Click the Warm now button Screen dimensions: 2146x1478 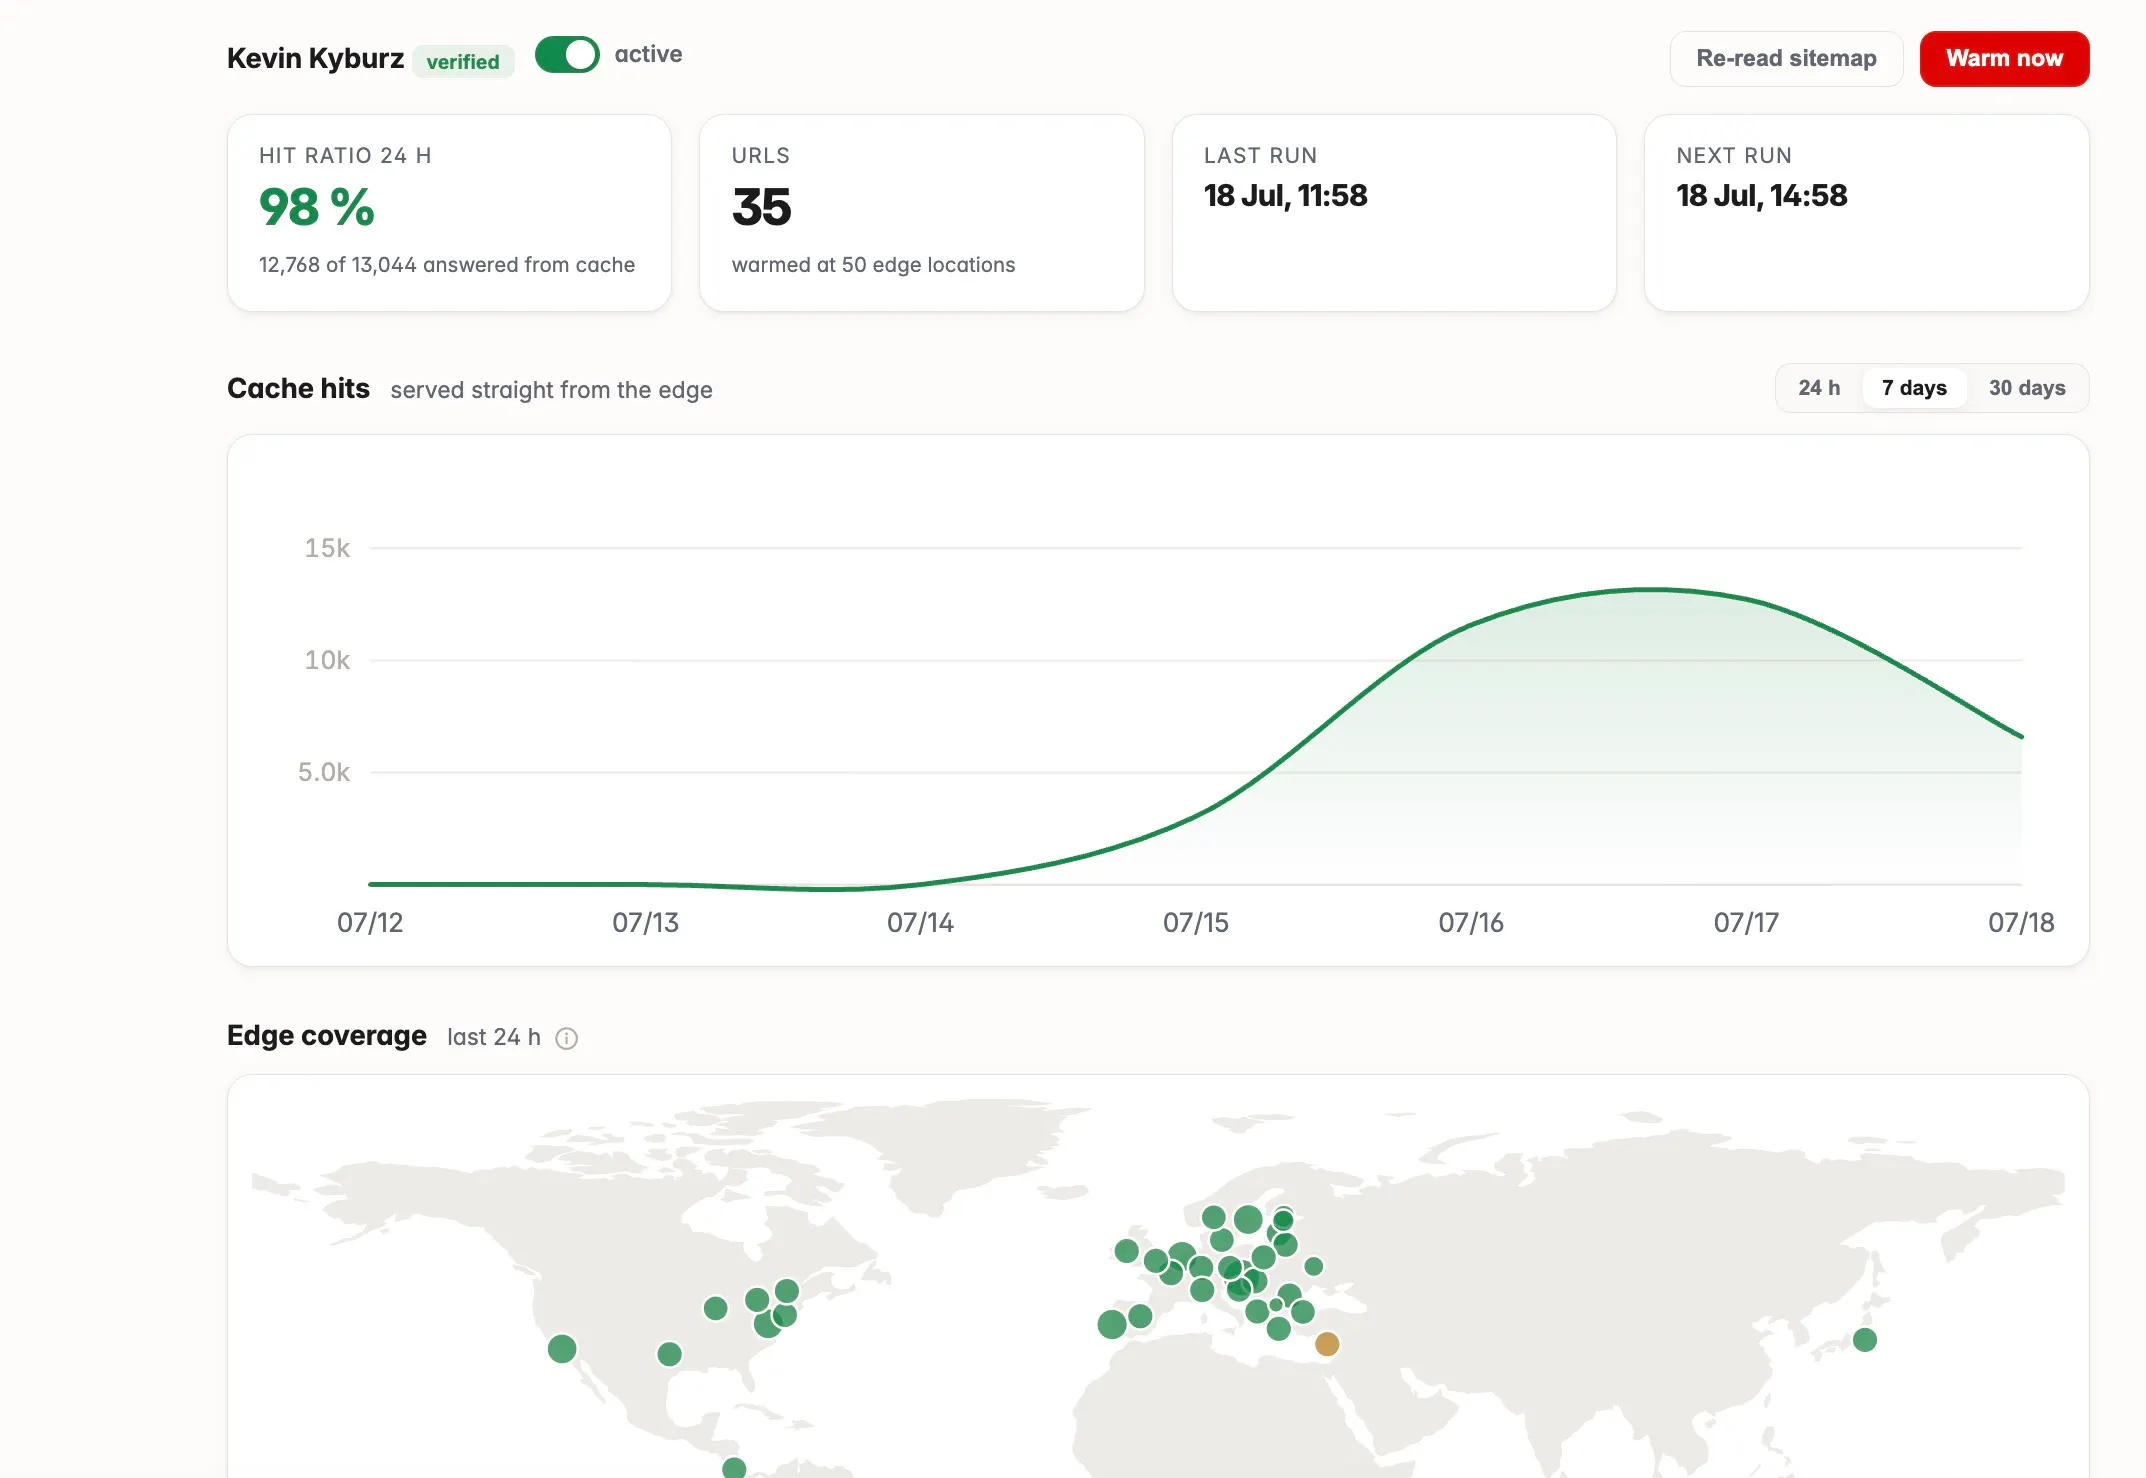(2004, 59)
